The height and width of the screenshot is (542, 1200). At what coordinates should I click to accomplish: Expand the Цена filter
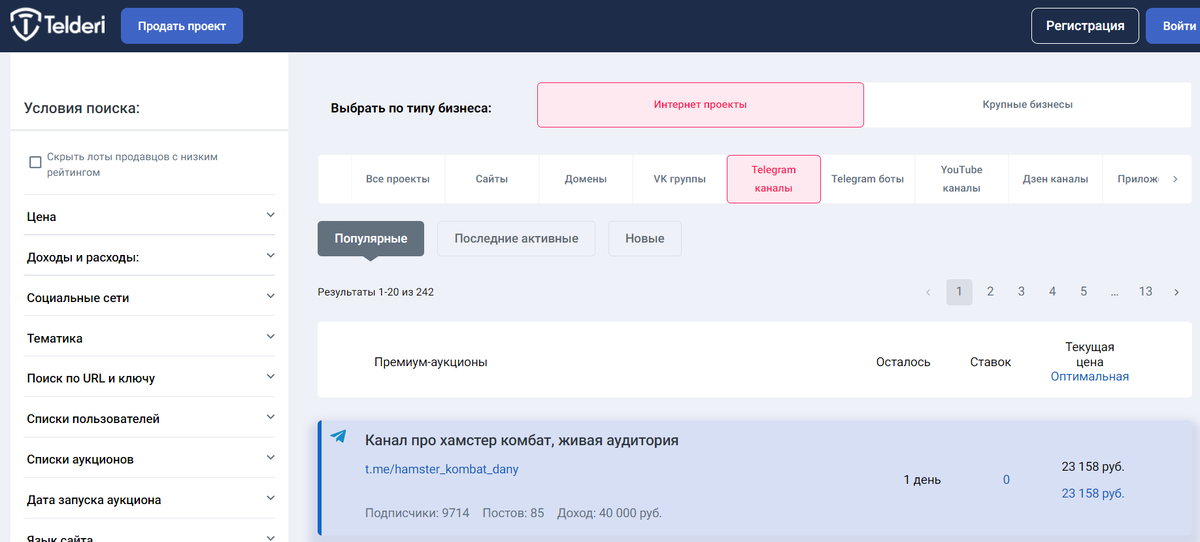tap(150, 216)
